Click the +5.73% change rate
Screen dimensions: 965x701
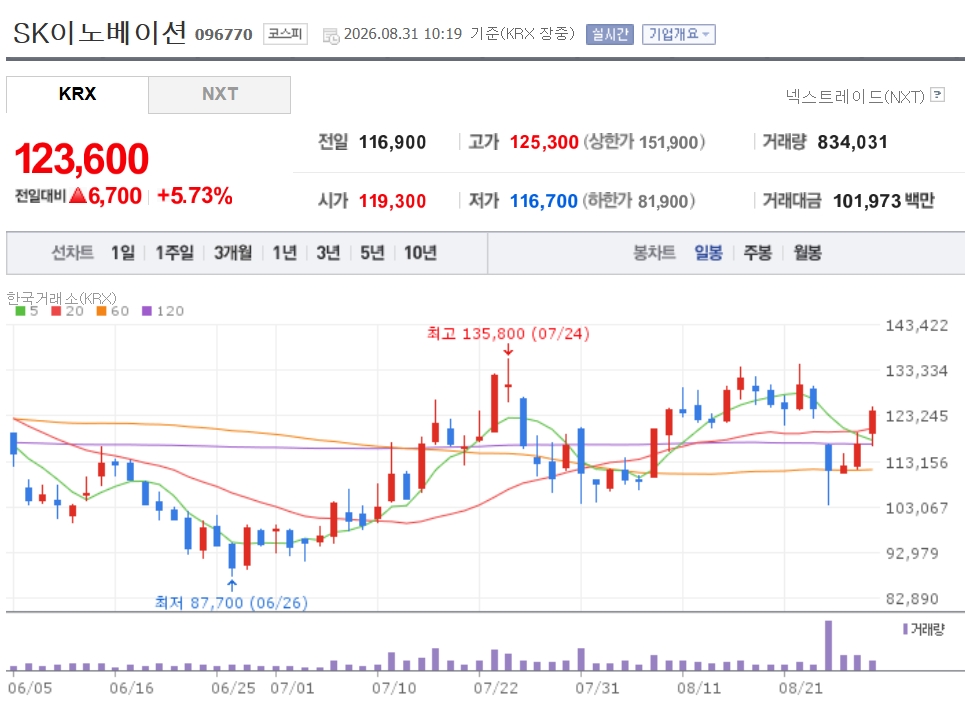coord(195,196)
